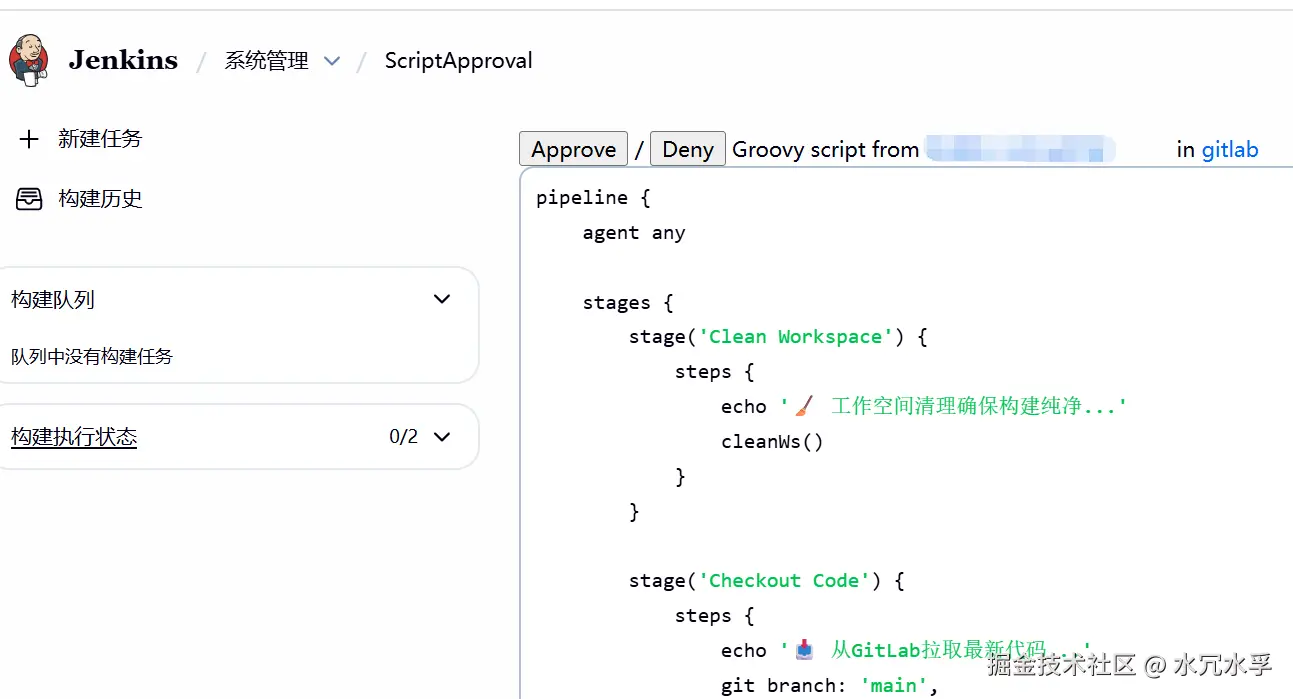
Task: Click the echo 从GitLab拉取最新代码 line
Action: [x=906, y=651]
